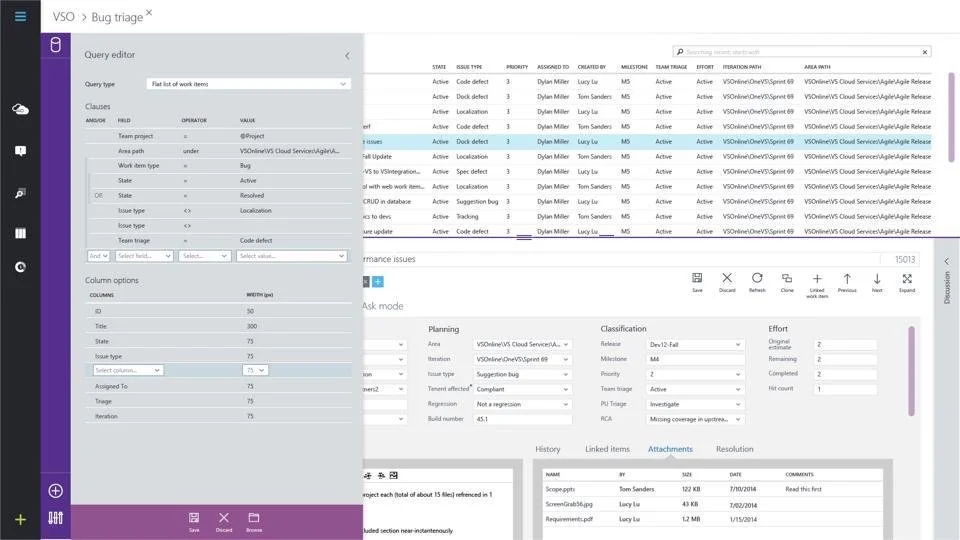The height and width of the screenshot is (540, 960).
Task: Clear the search box with X
Action: point(924,52)
